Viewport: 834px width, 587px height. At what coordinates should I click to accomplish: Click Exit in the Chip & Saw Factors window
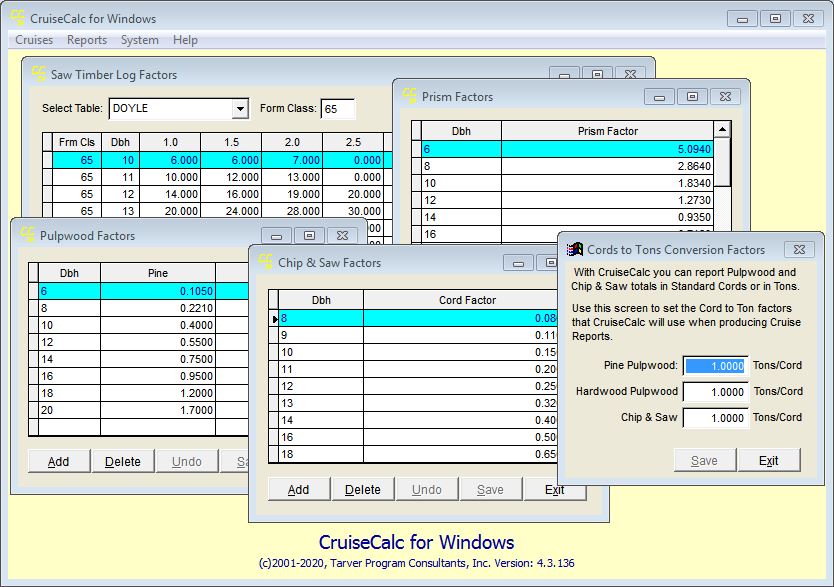[x=555, y=489]
